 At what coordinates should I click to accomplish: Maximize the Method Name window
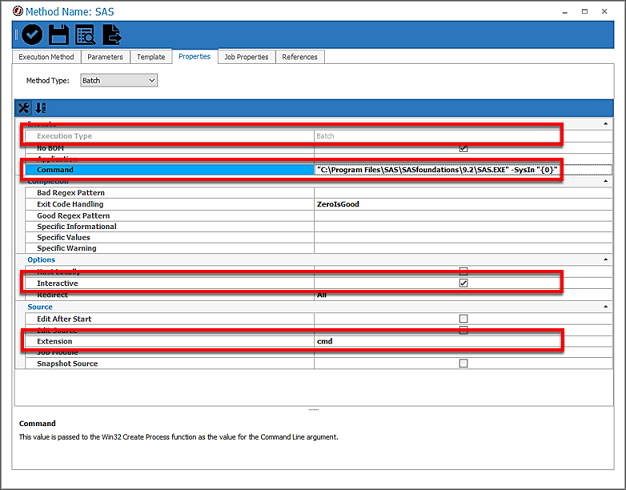tap(585, 12)
